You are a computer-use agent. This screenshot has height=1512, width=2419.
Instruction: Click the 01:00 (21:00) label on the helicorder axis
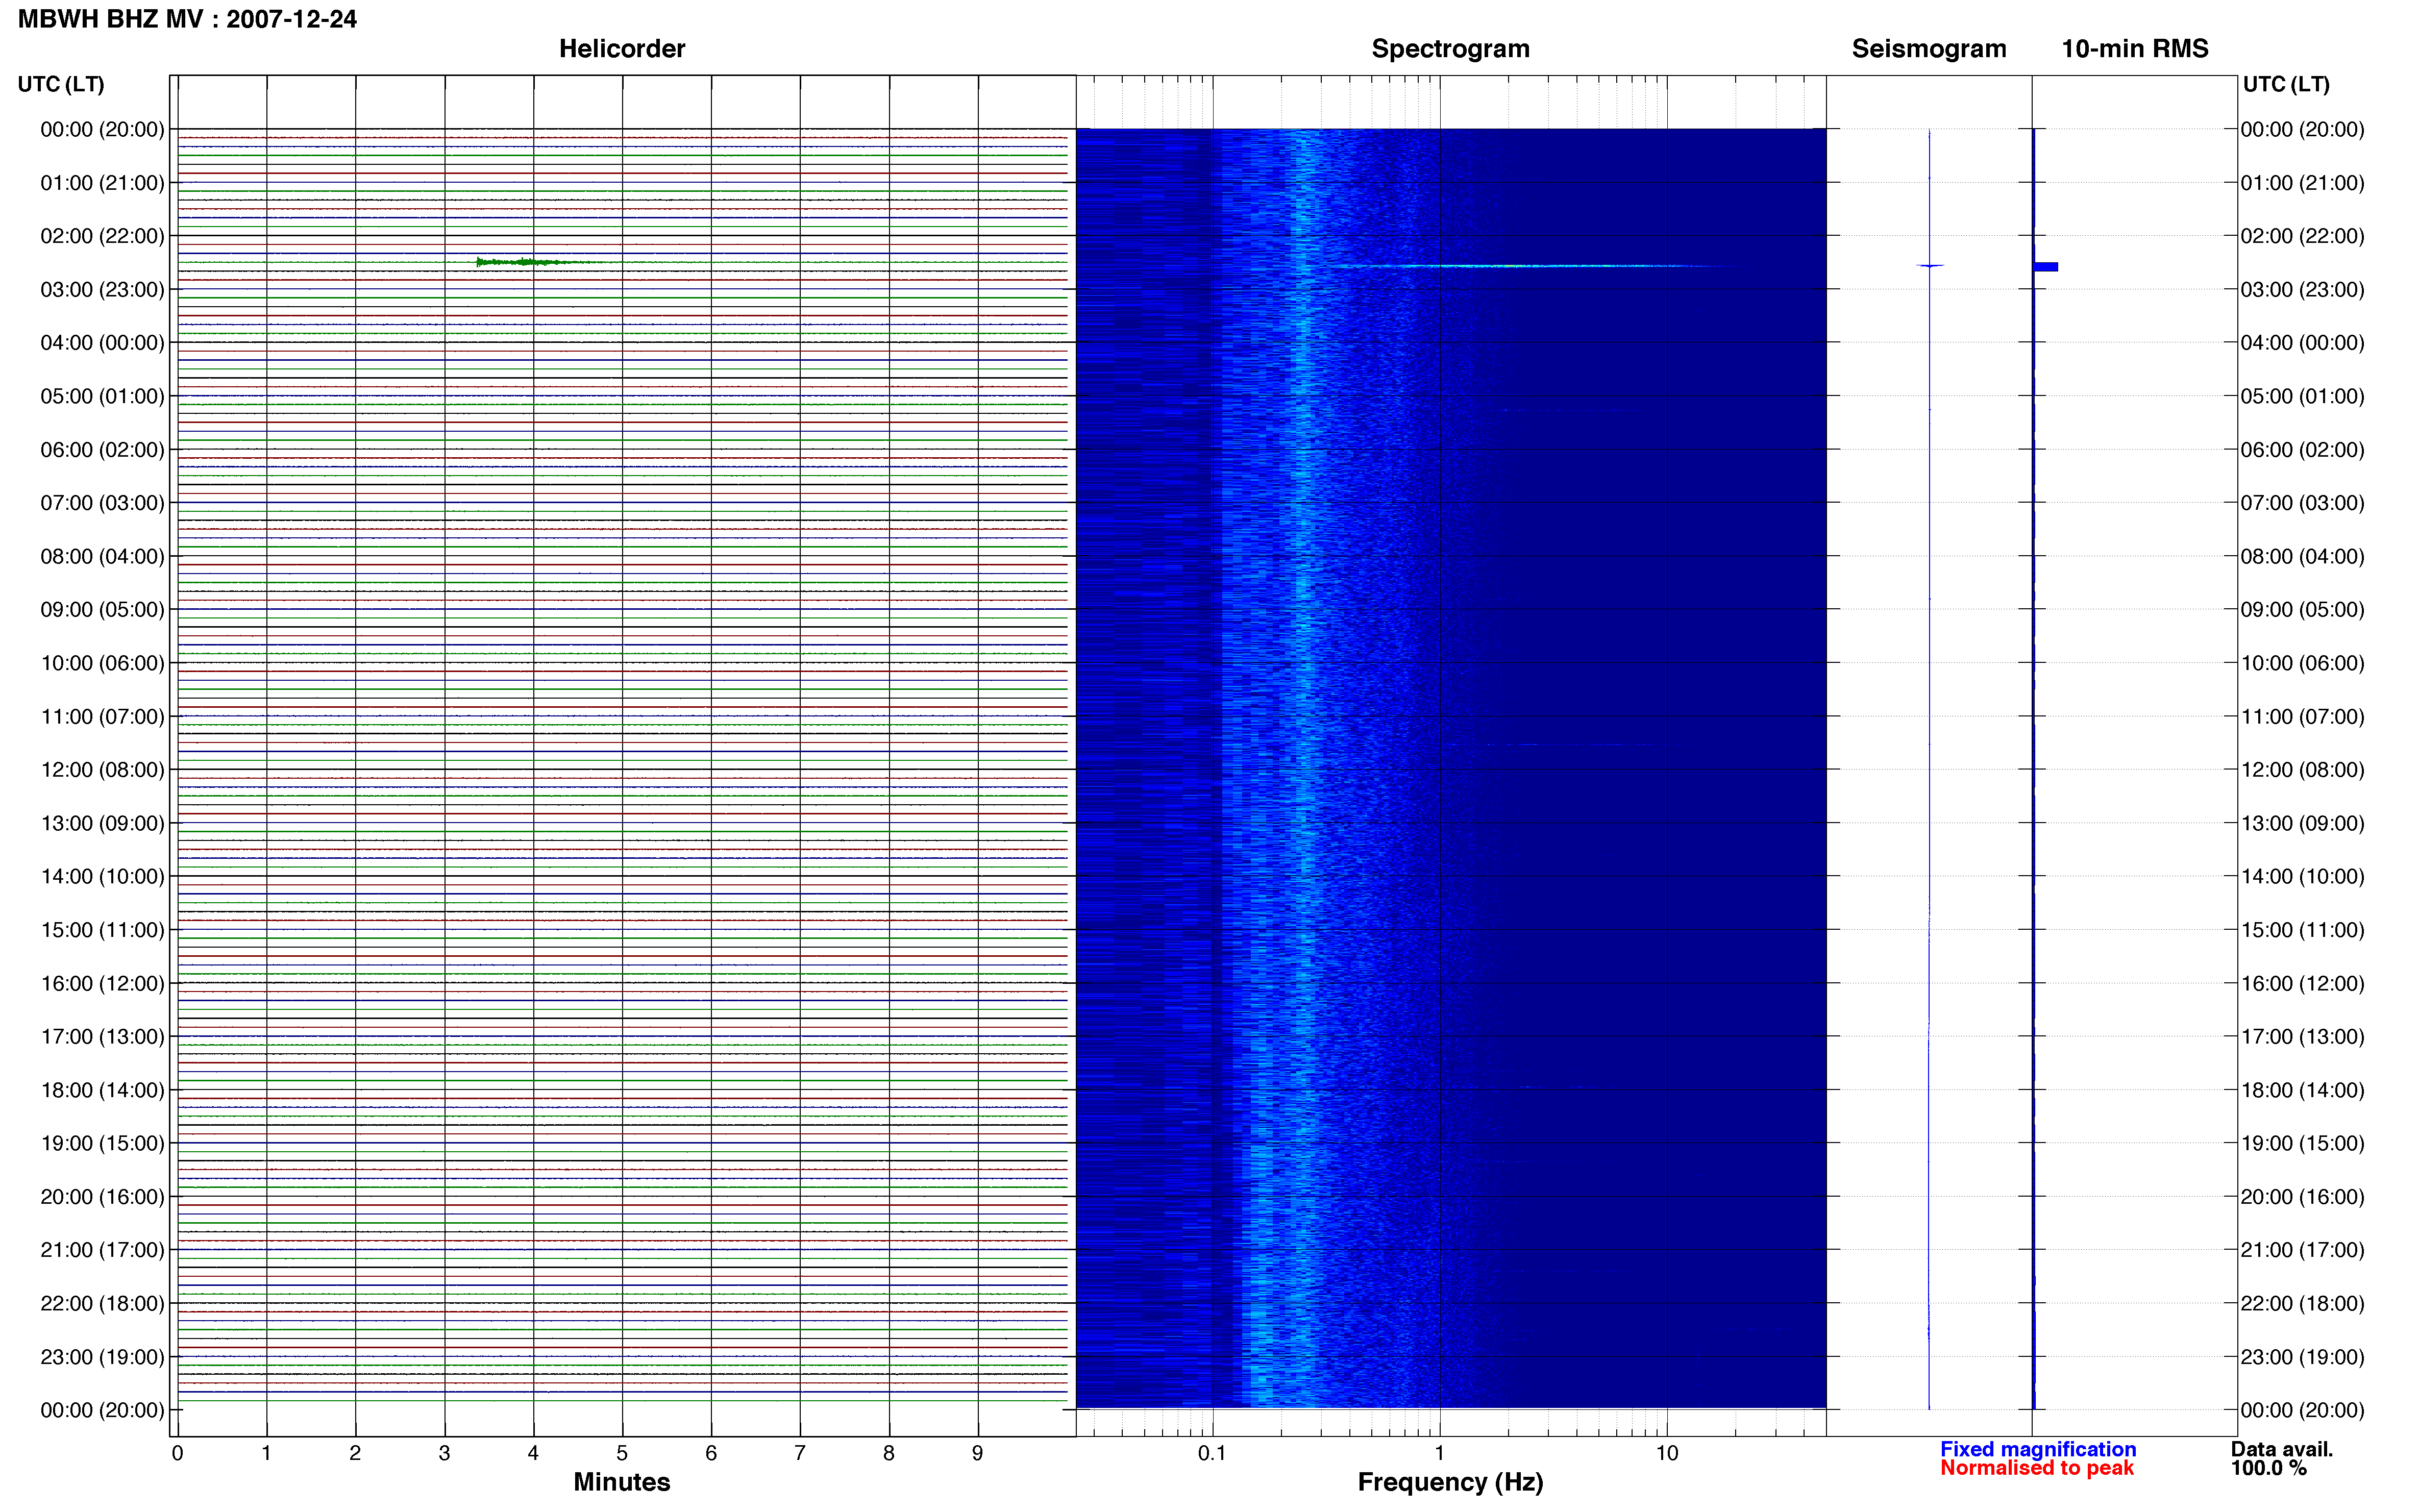point(102,183)
